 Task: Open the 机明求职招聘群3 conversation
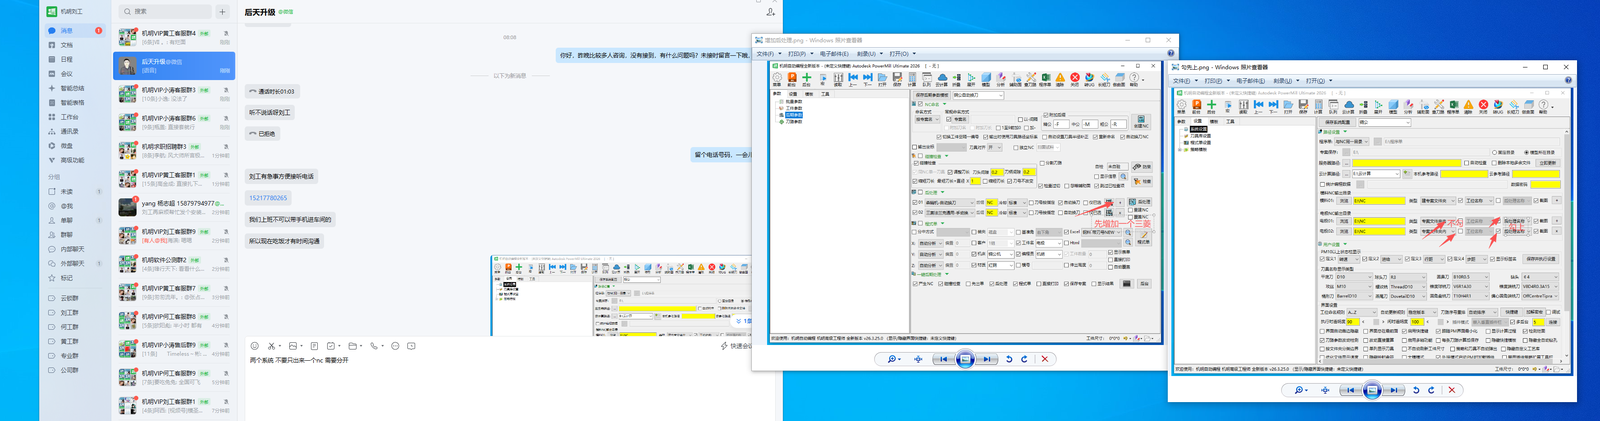174,150
